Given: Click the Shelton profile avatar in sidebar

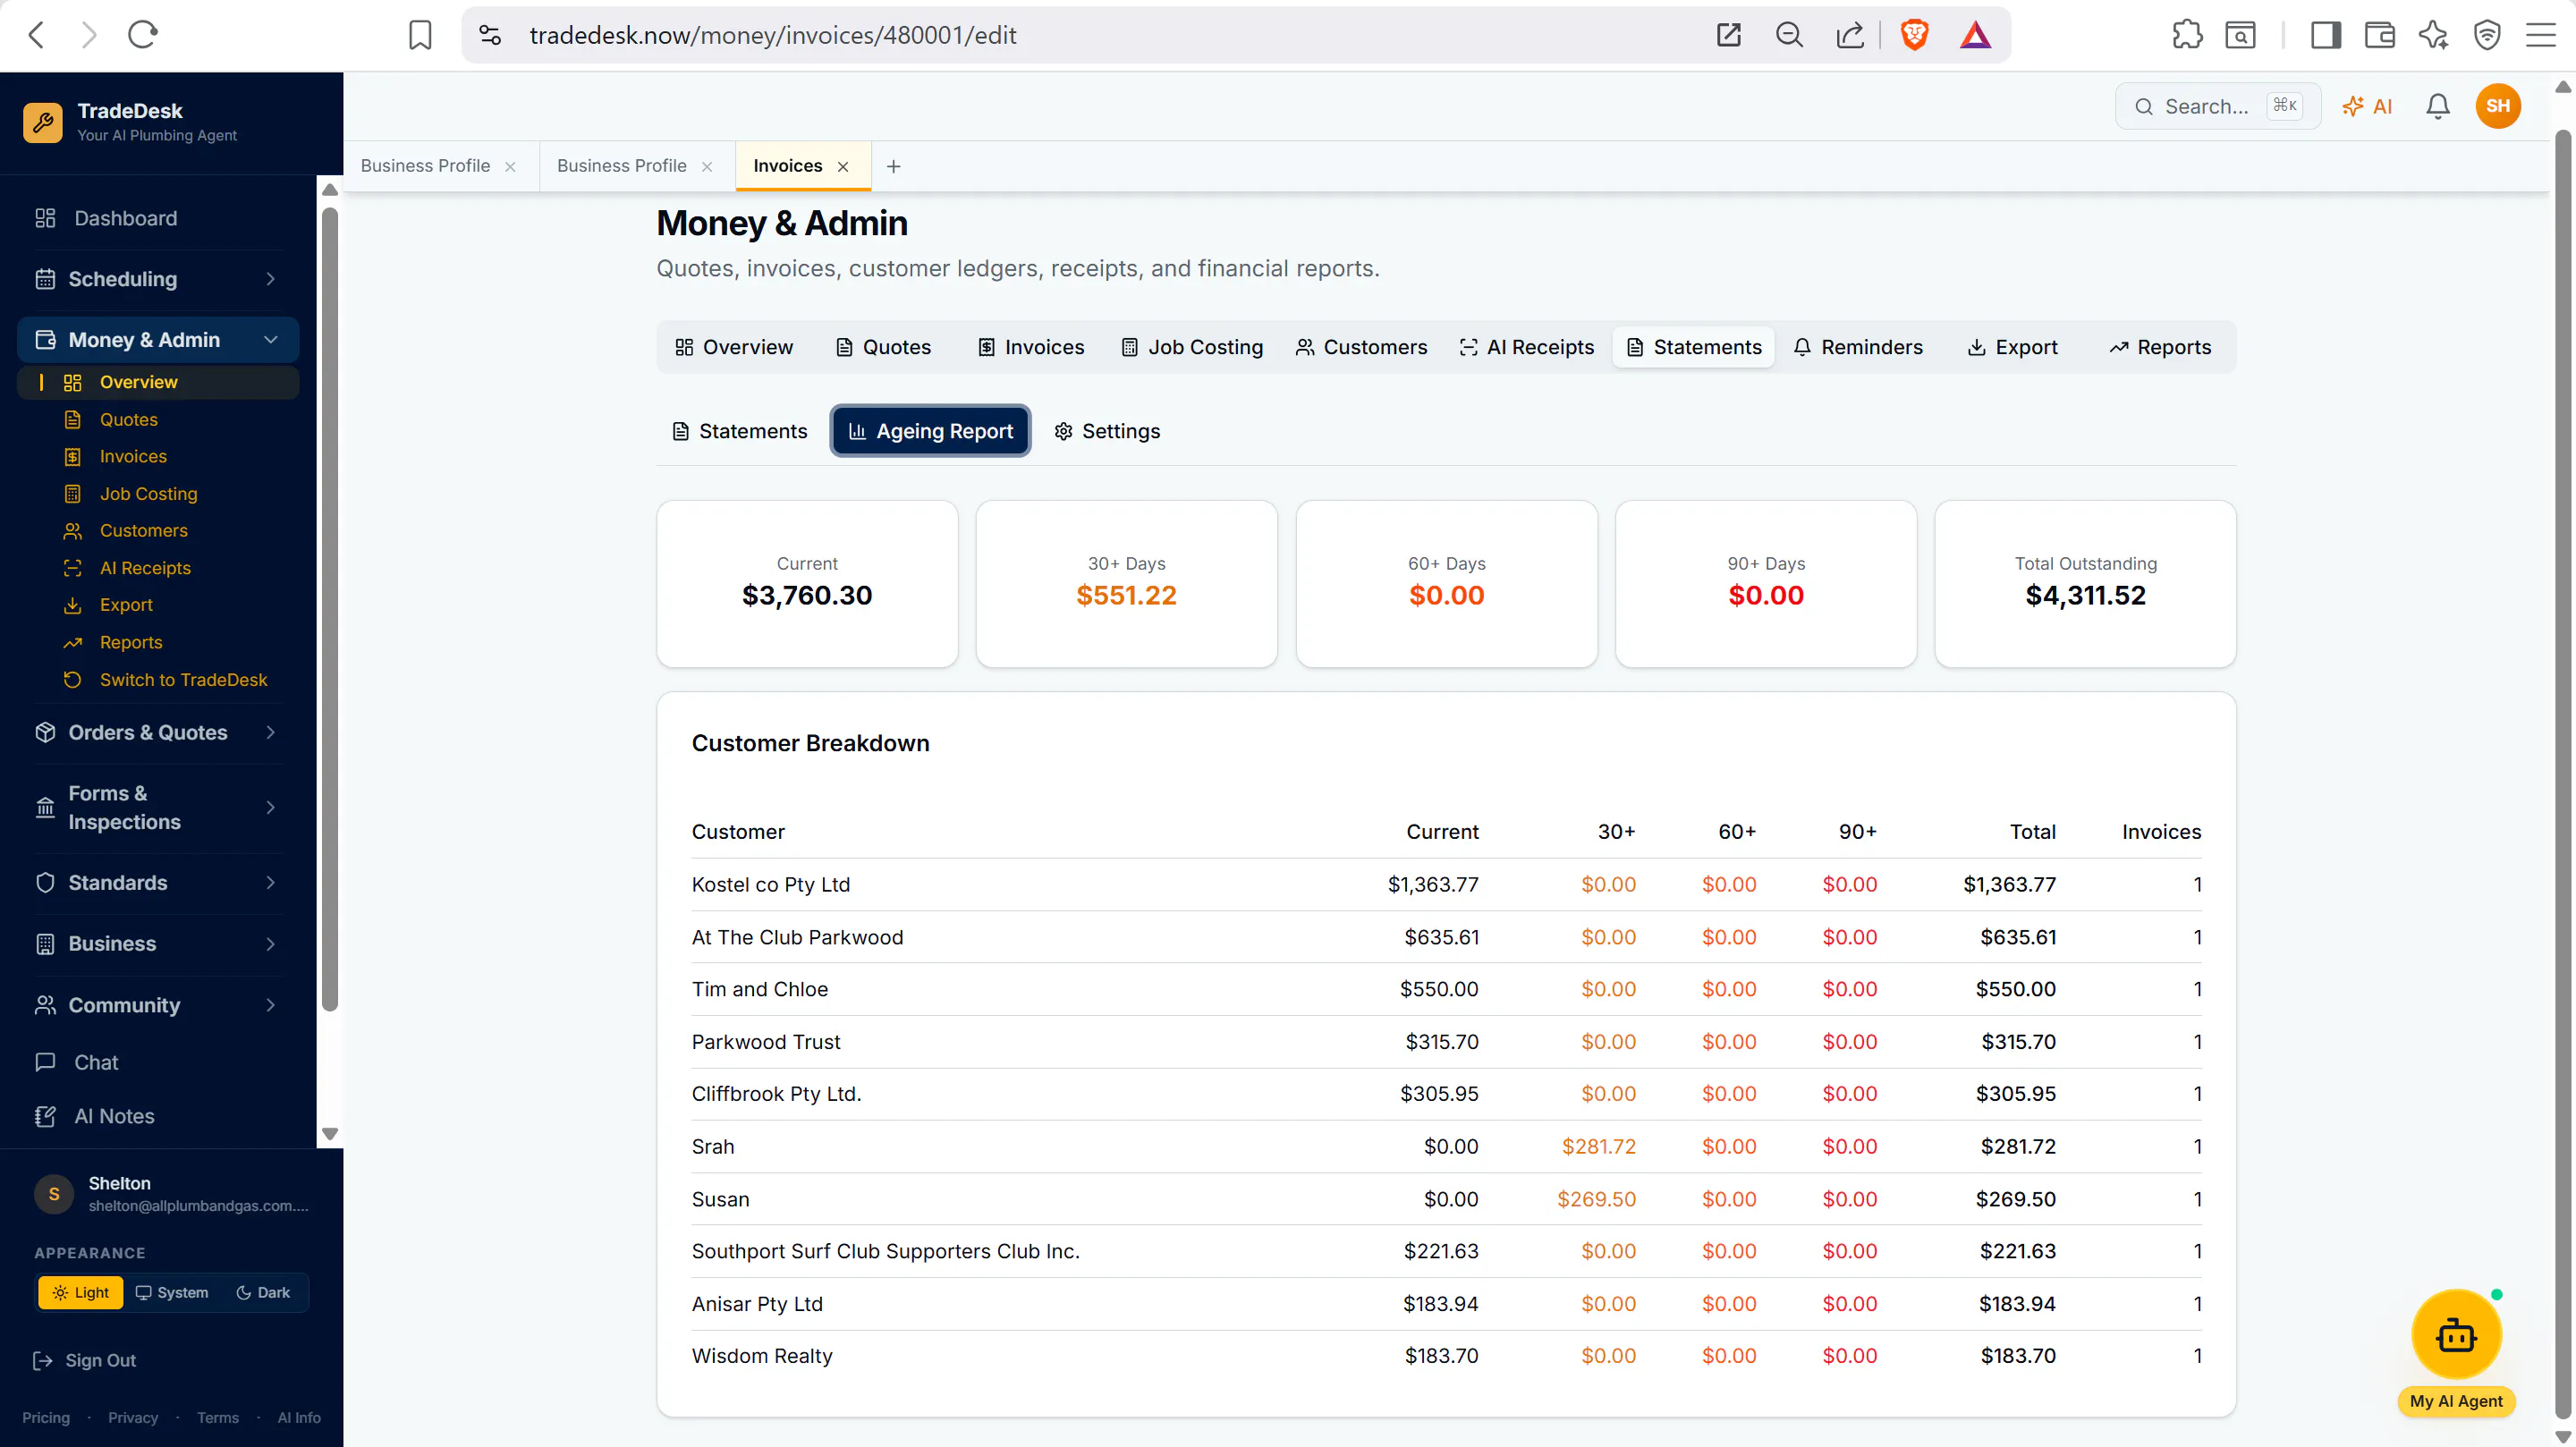Looking at the screenshot, I should (54, 1194).
